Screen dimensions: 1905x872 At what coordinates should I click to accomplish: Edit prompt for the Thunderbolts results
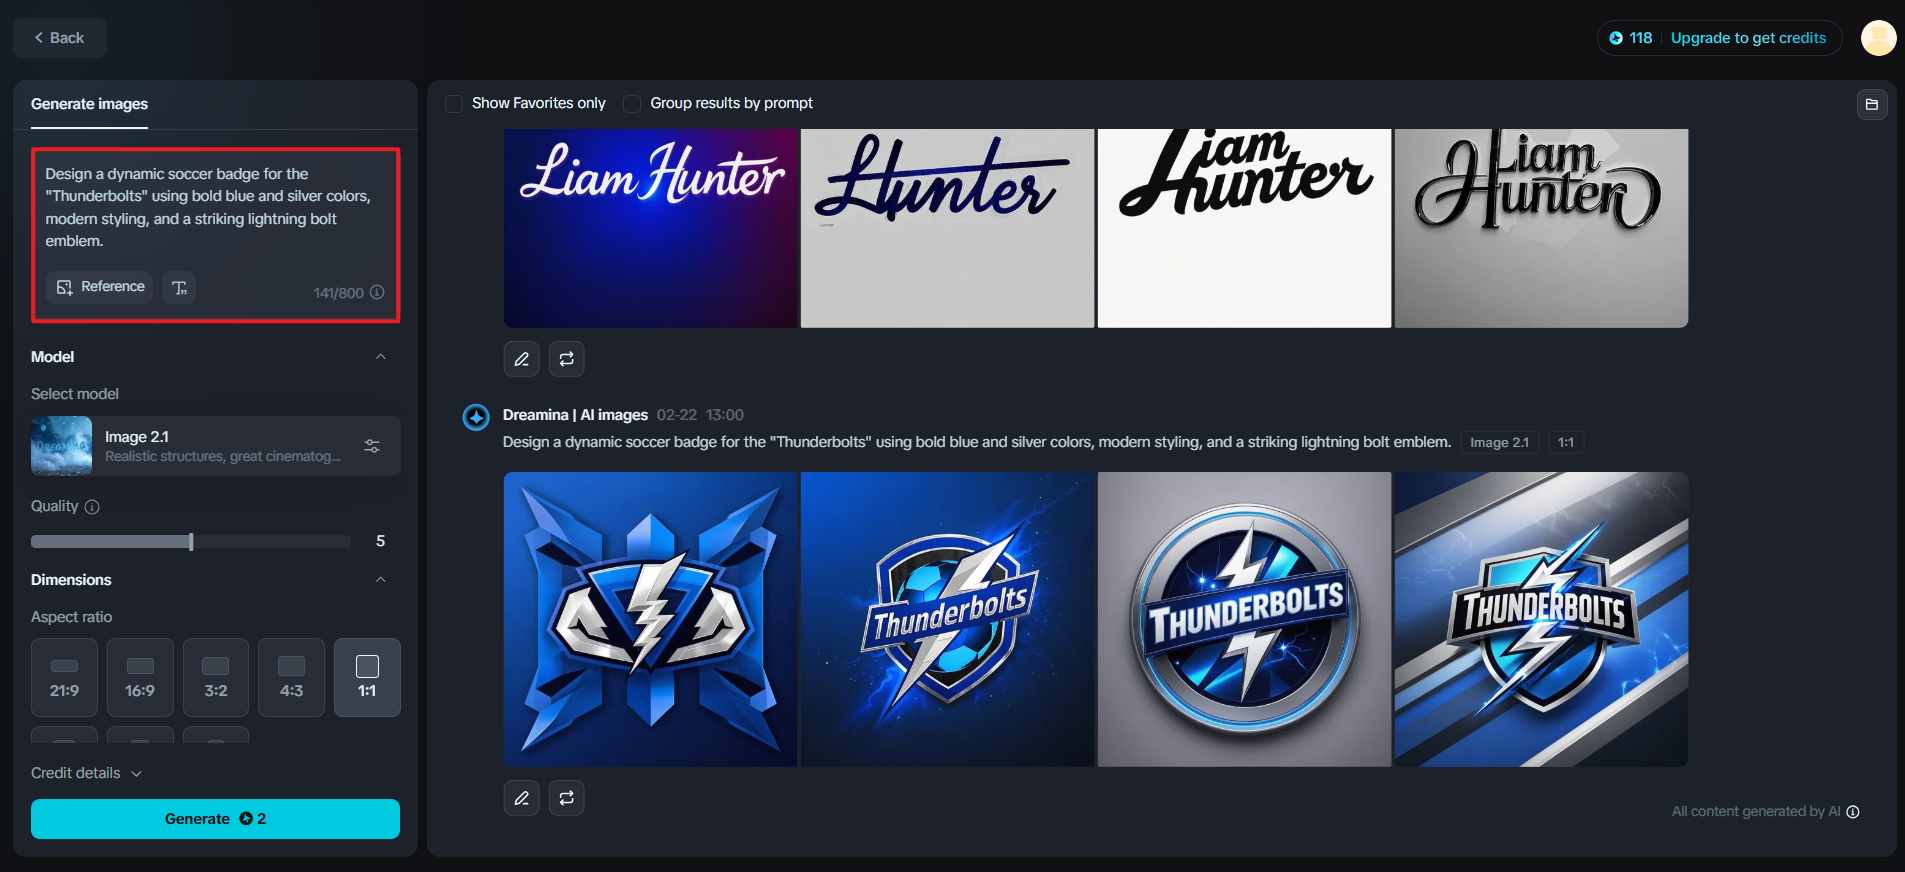click(x=522, y=798)
